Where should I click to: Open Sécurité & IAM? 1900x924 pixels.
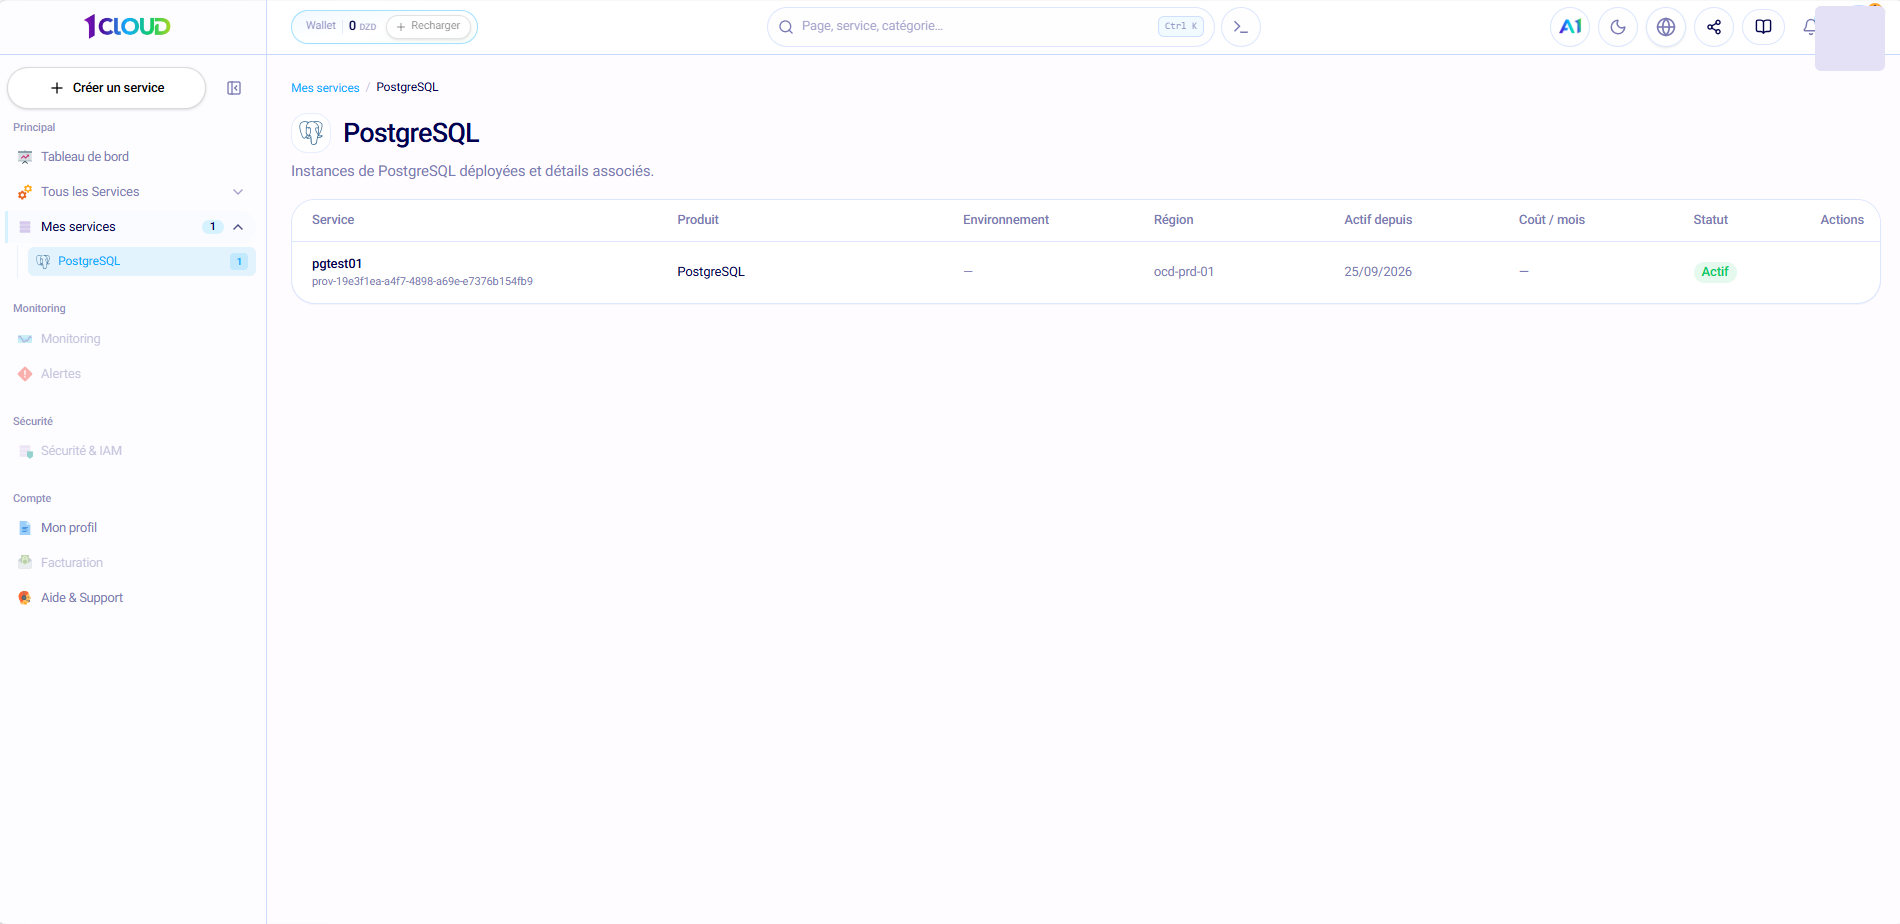(81, 451)
